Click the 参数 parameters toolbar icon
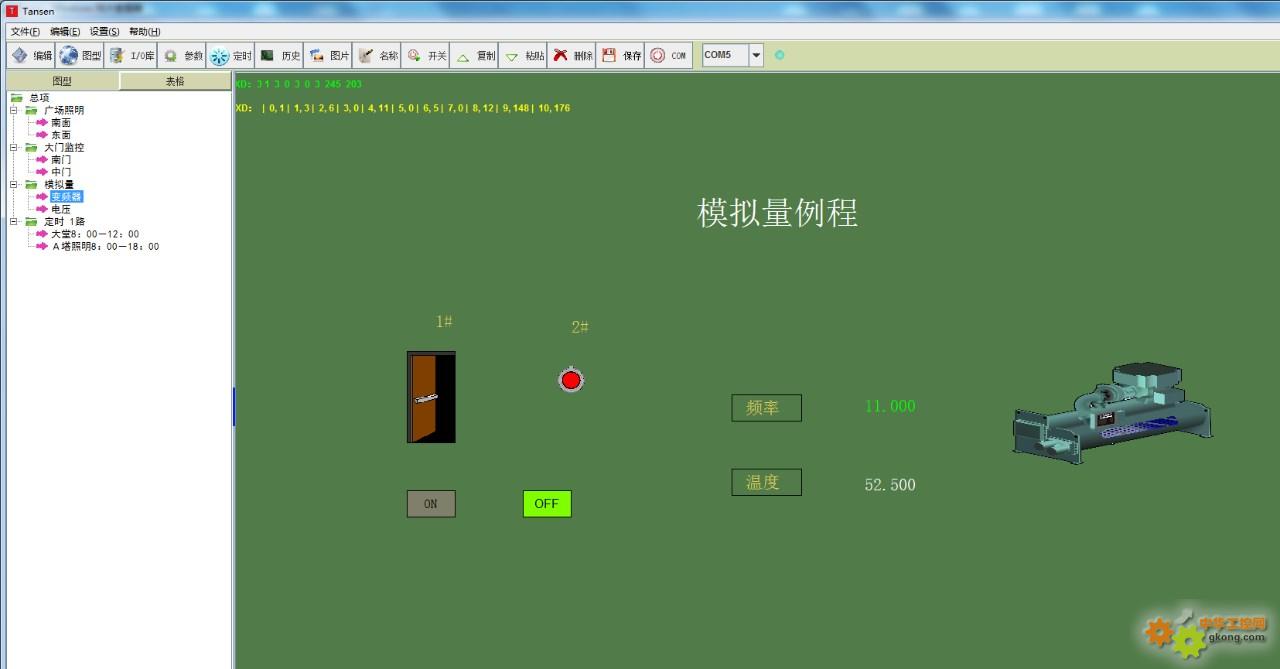Image resolution: width=1280 pixels, height=669 pixels. [170, 56]
